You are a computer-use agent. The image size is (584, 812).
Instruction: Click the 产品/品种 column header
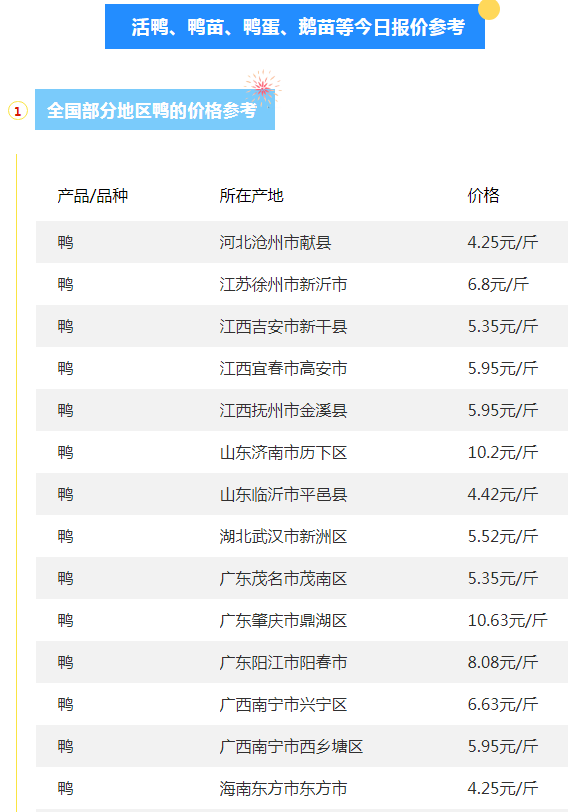click(x=92, y=195)
